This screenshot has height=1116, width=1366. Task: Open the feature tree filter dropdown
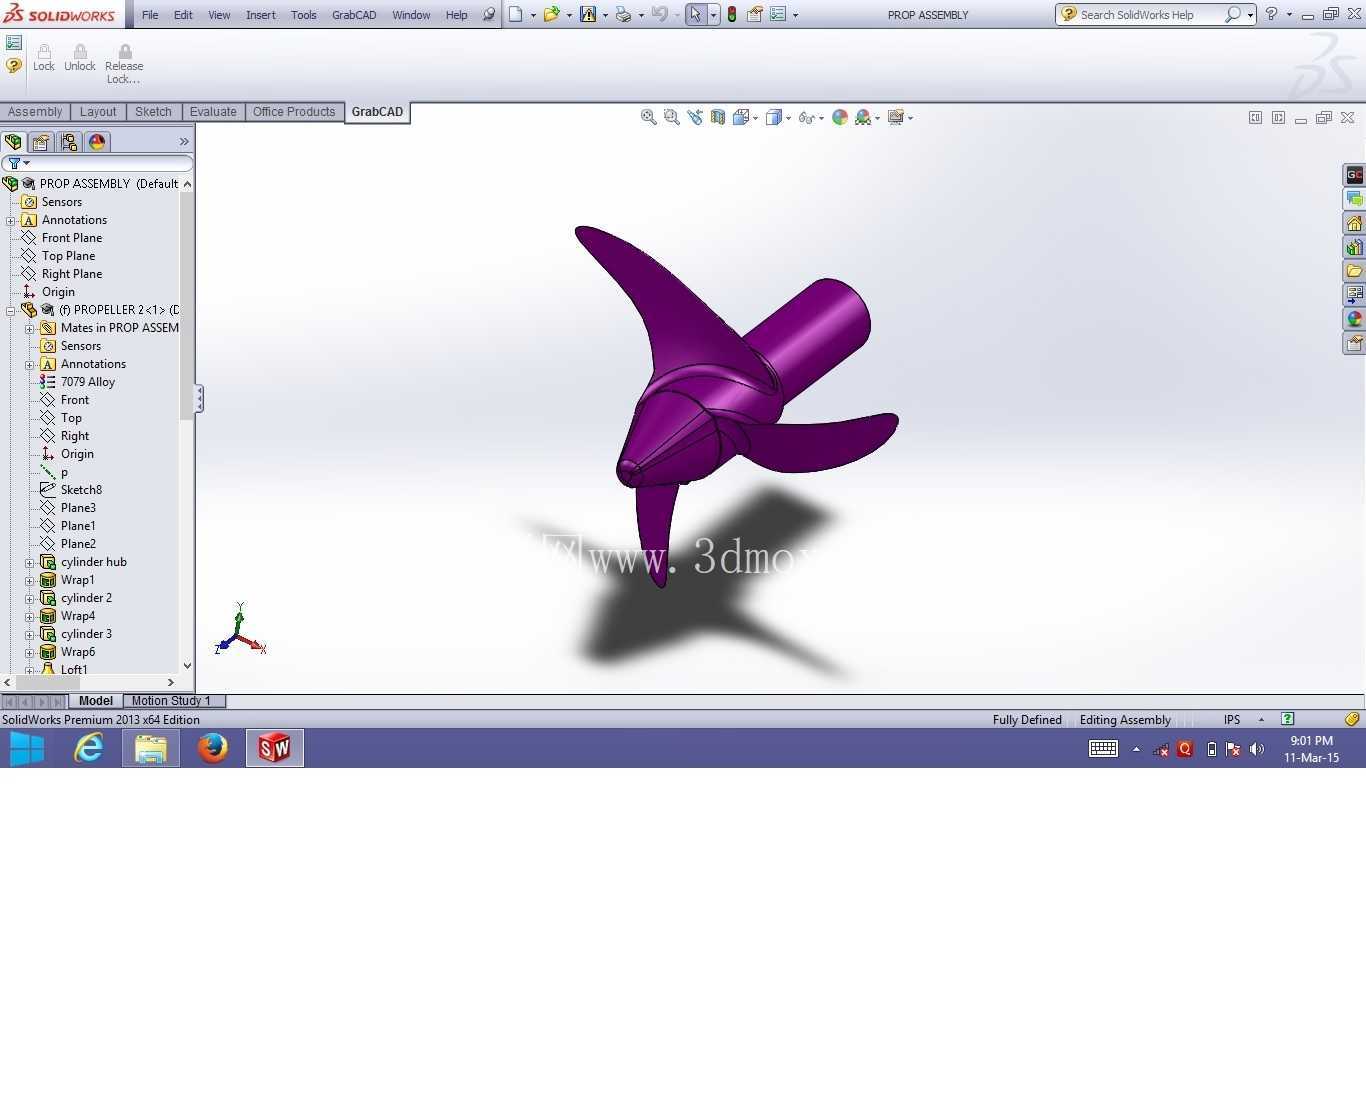pyautogui.click(x=27, y=163)
